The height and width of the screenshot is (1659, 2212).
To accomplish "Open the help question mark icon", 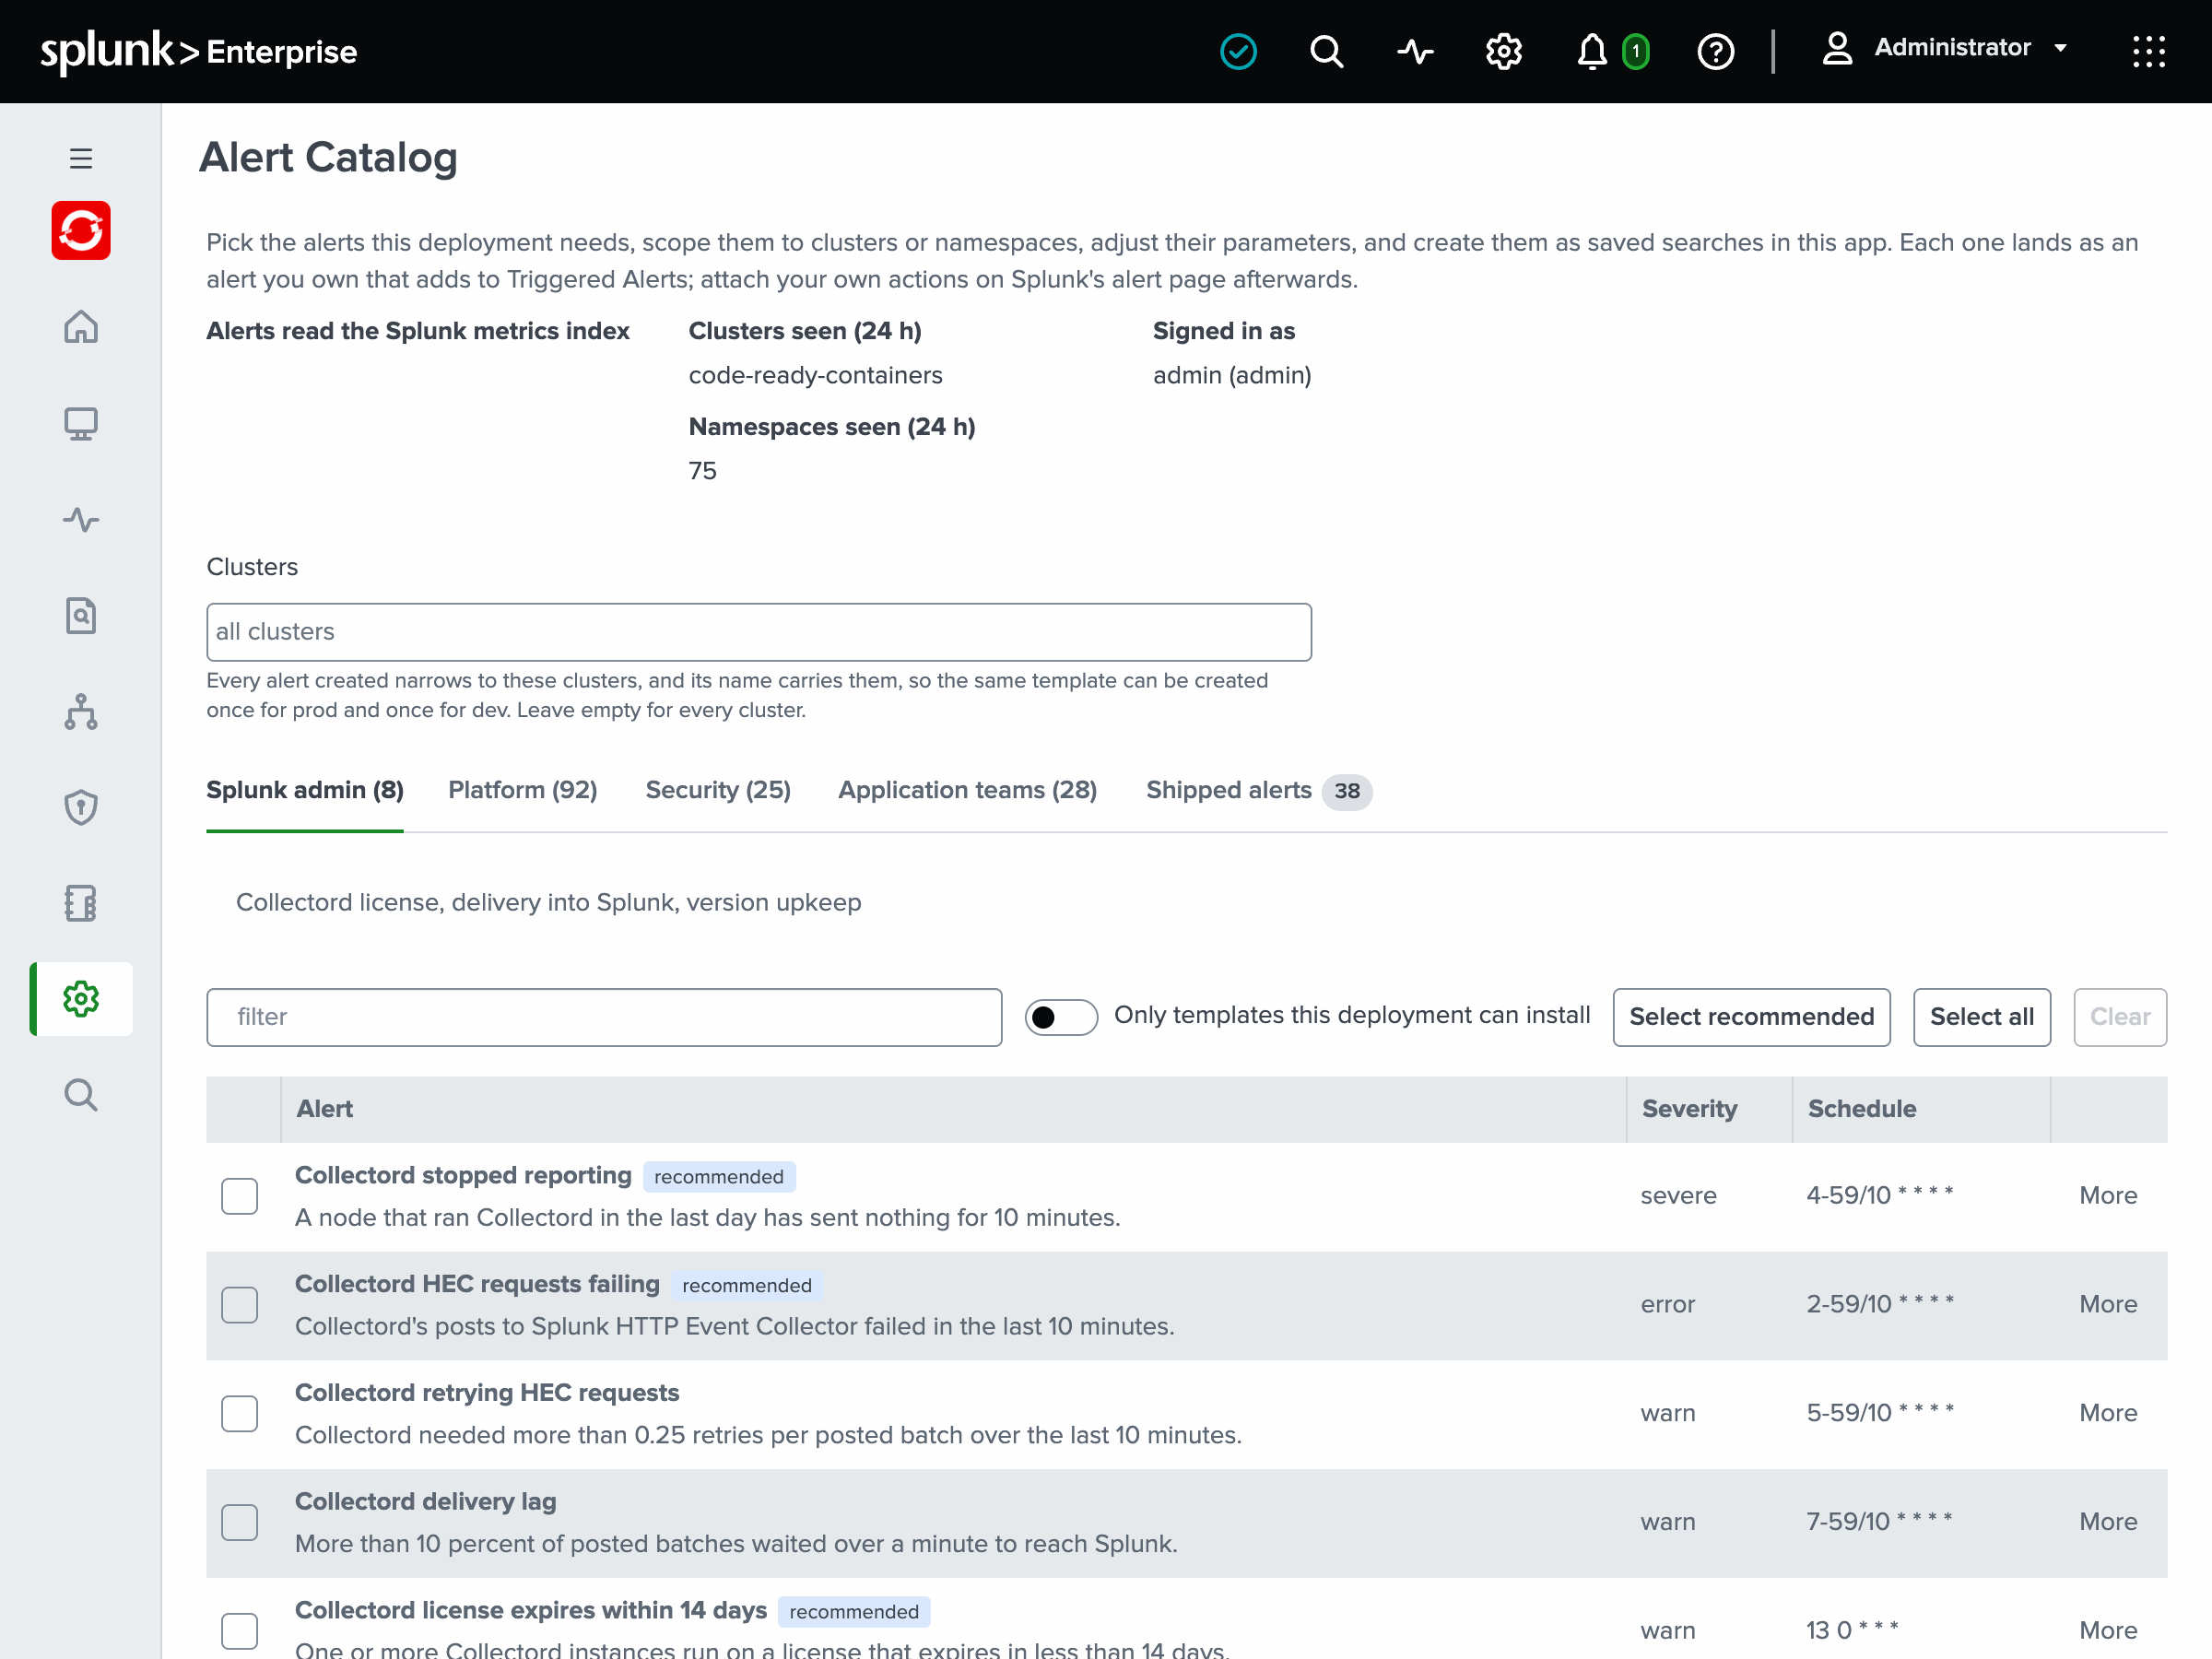I will (1716, 51).
